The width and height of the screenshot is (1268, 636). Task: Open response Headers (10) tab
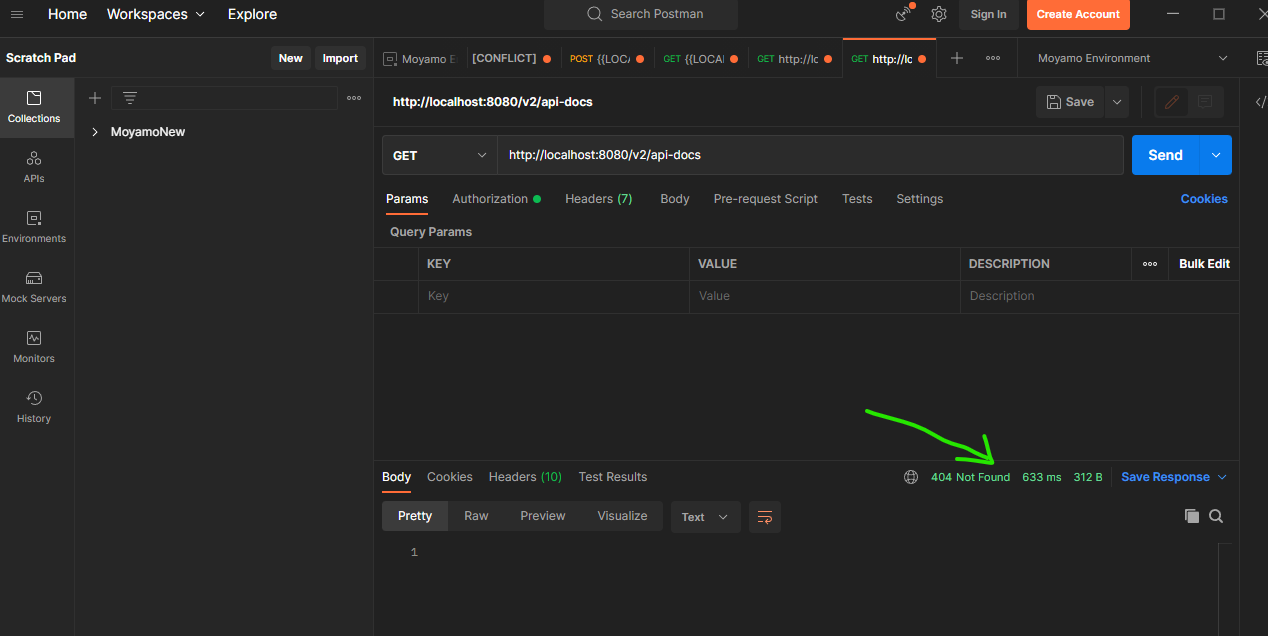click(525, 477)
